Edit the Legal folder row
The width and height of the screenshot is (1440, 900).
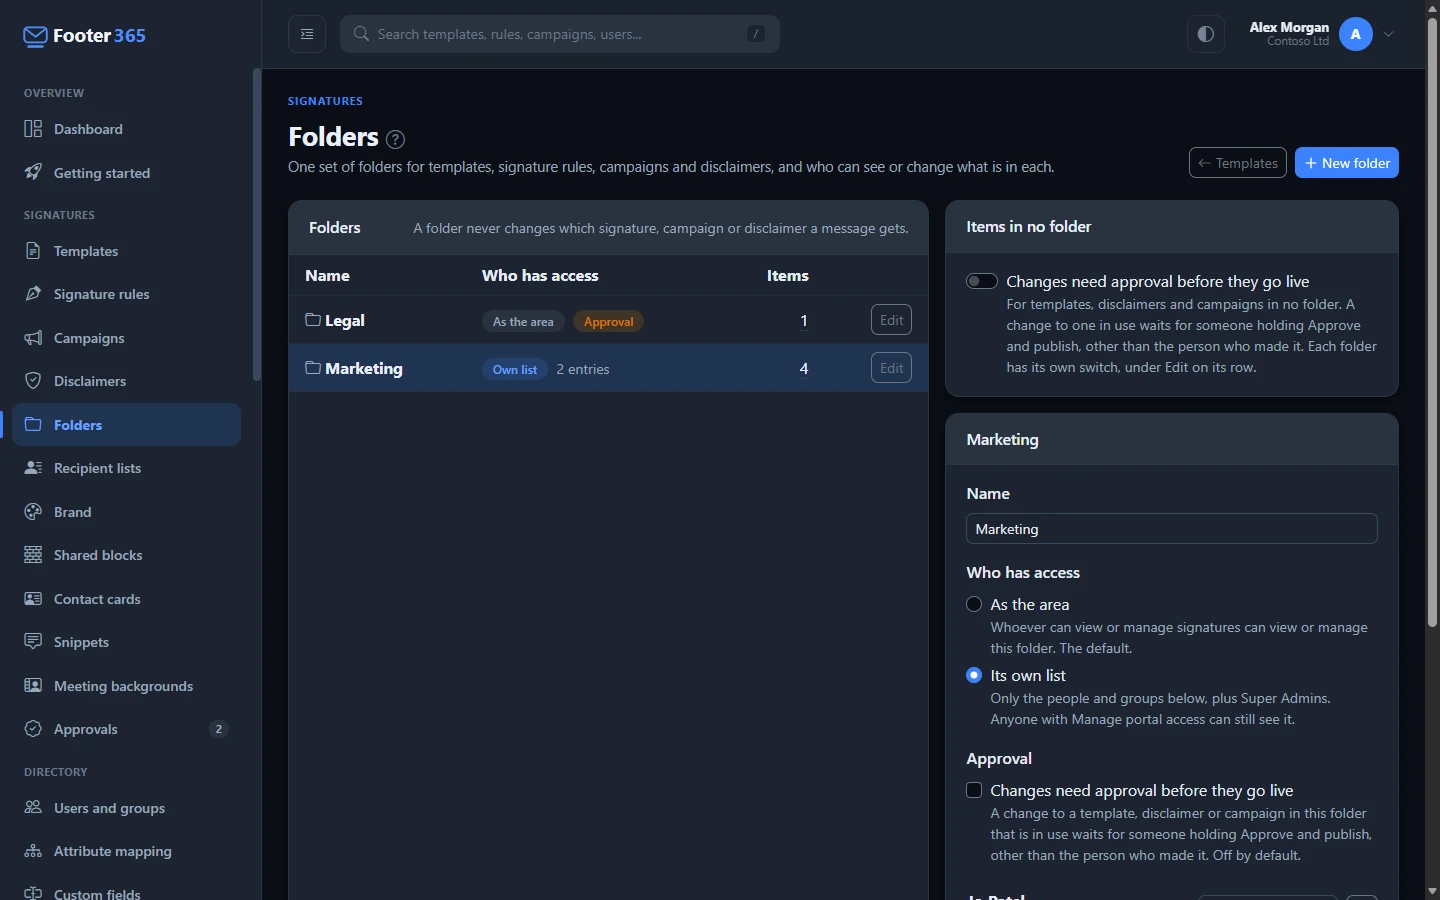pos(891,320)
